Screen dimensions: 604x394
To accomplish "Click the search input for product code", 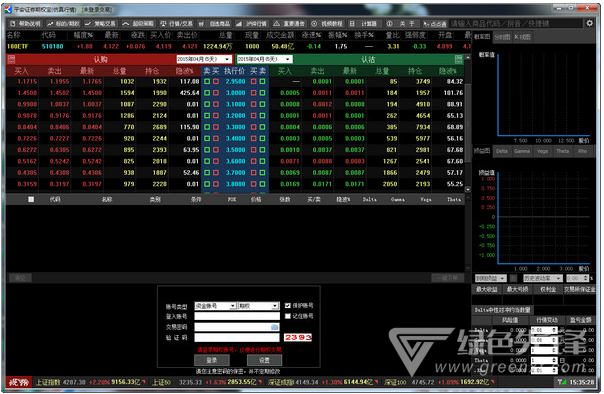I will click(515, 23).
